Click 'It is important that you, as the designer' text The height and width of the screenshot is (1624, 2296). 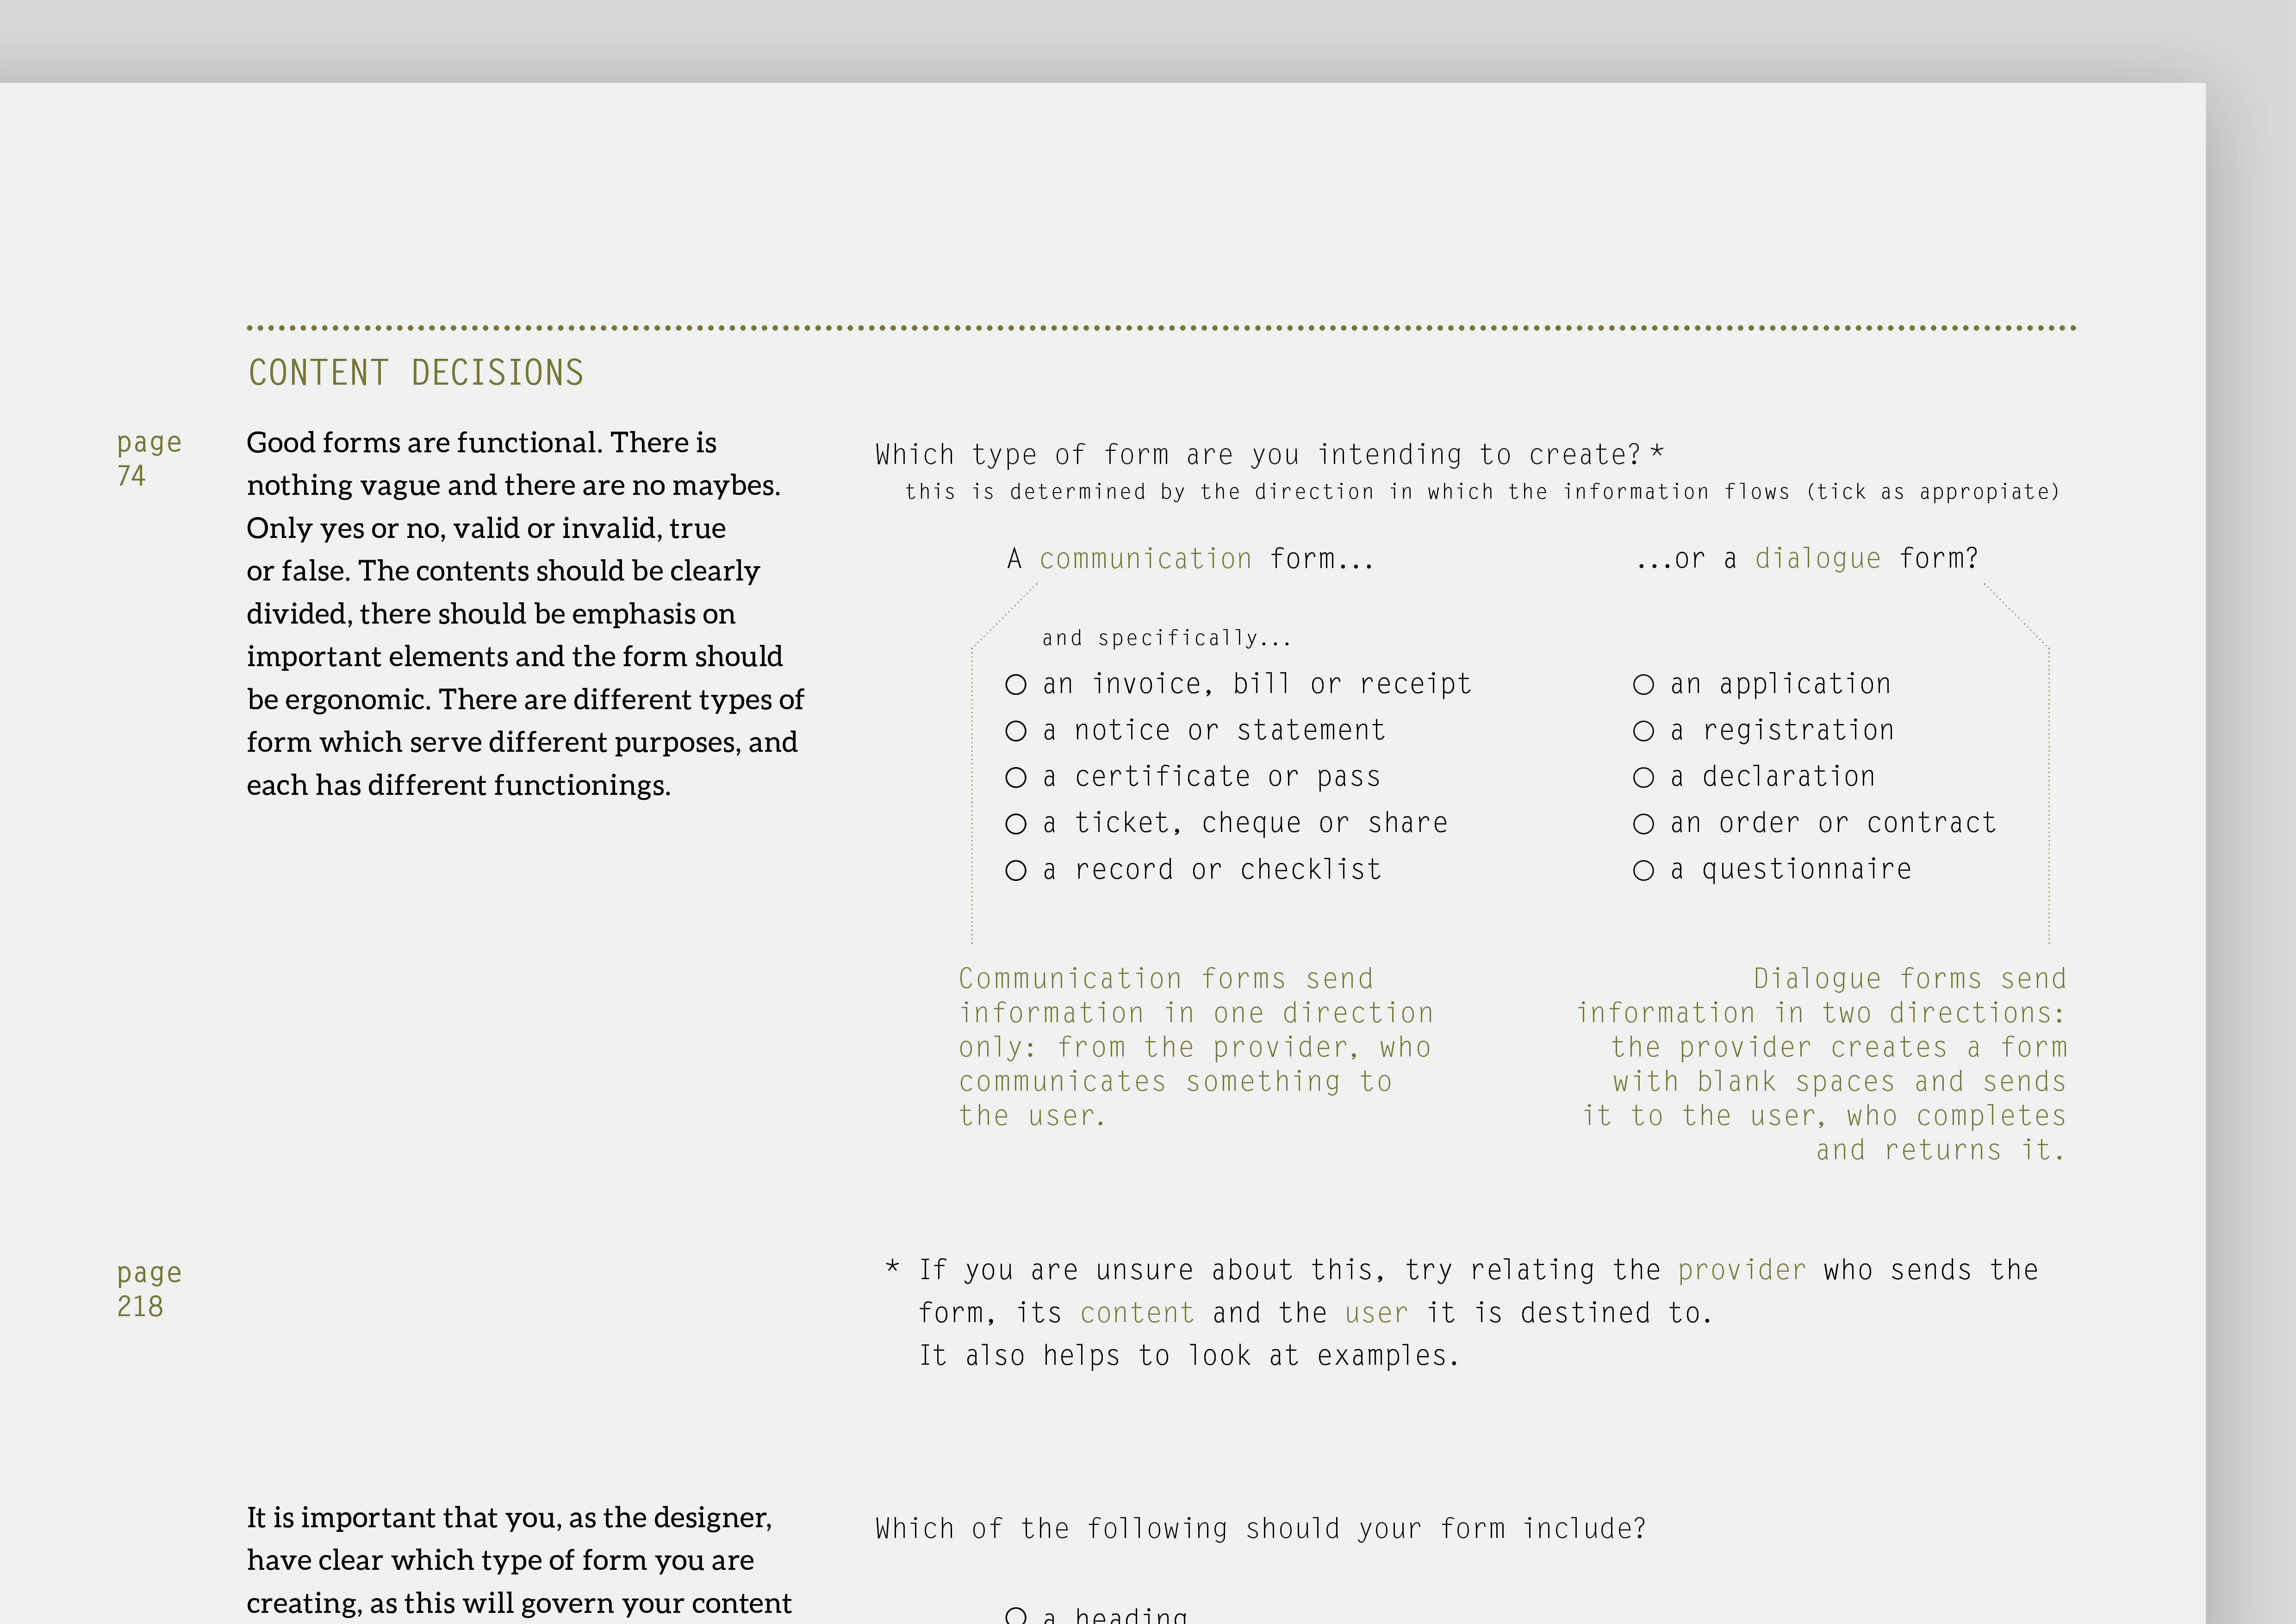pyautogui.click(x=509, y=1518)
